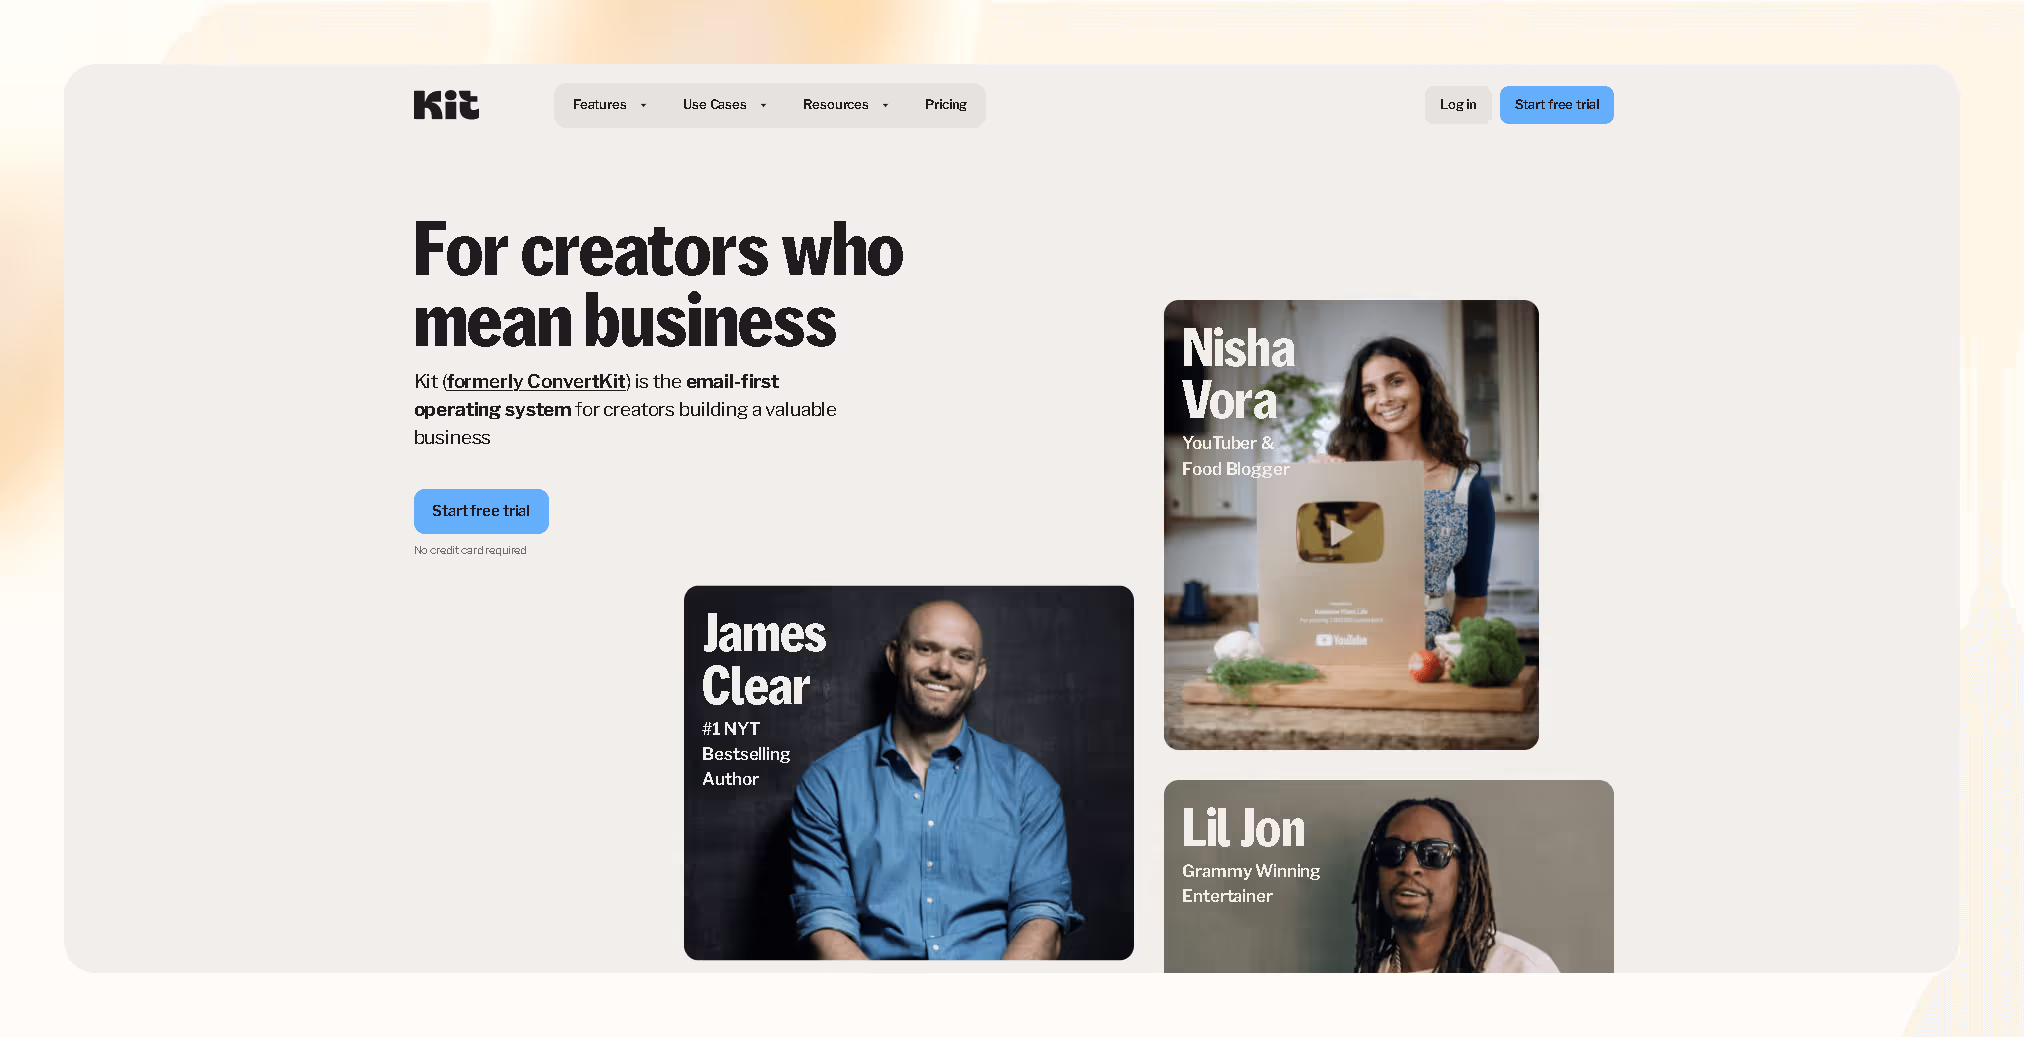Expand the Features dropdown arrow
The height and width of the screenshot is (1037, 2024).
tap(643, 105)
